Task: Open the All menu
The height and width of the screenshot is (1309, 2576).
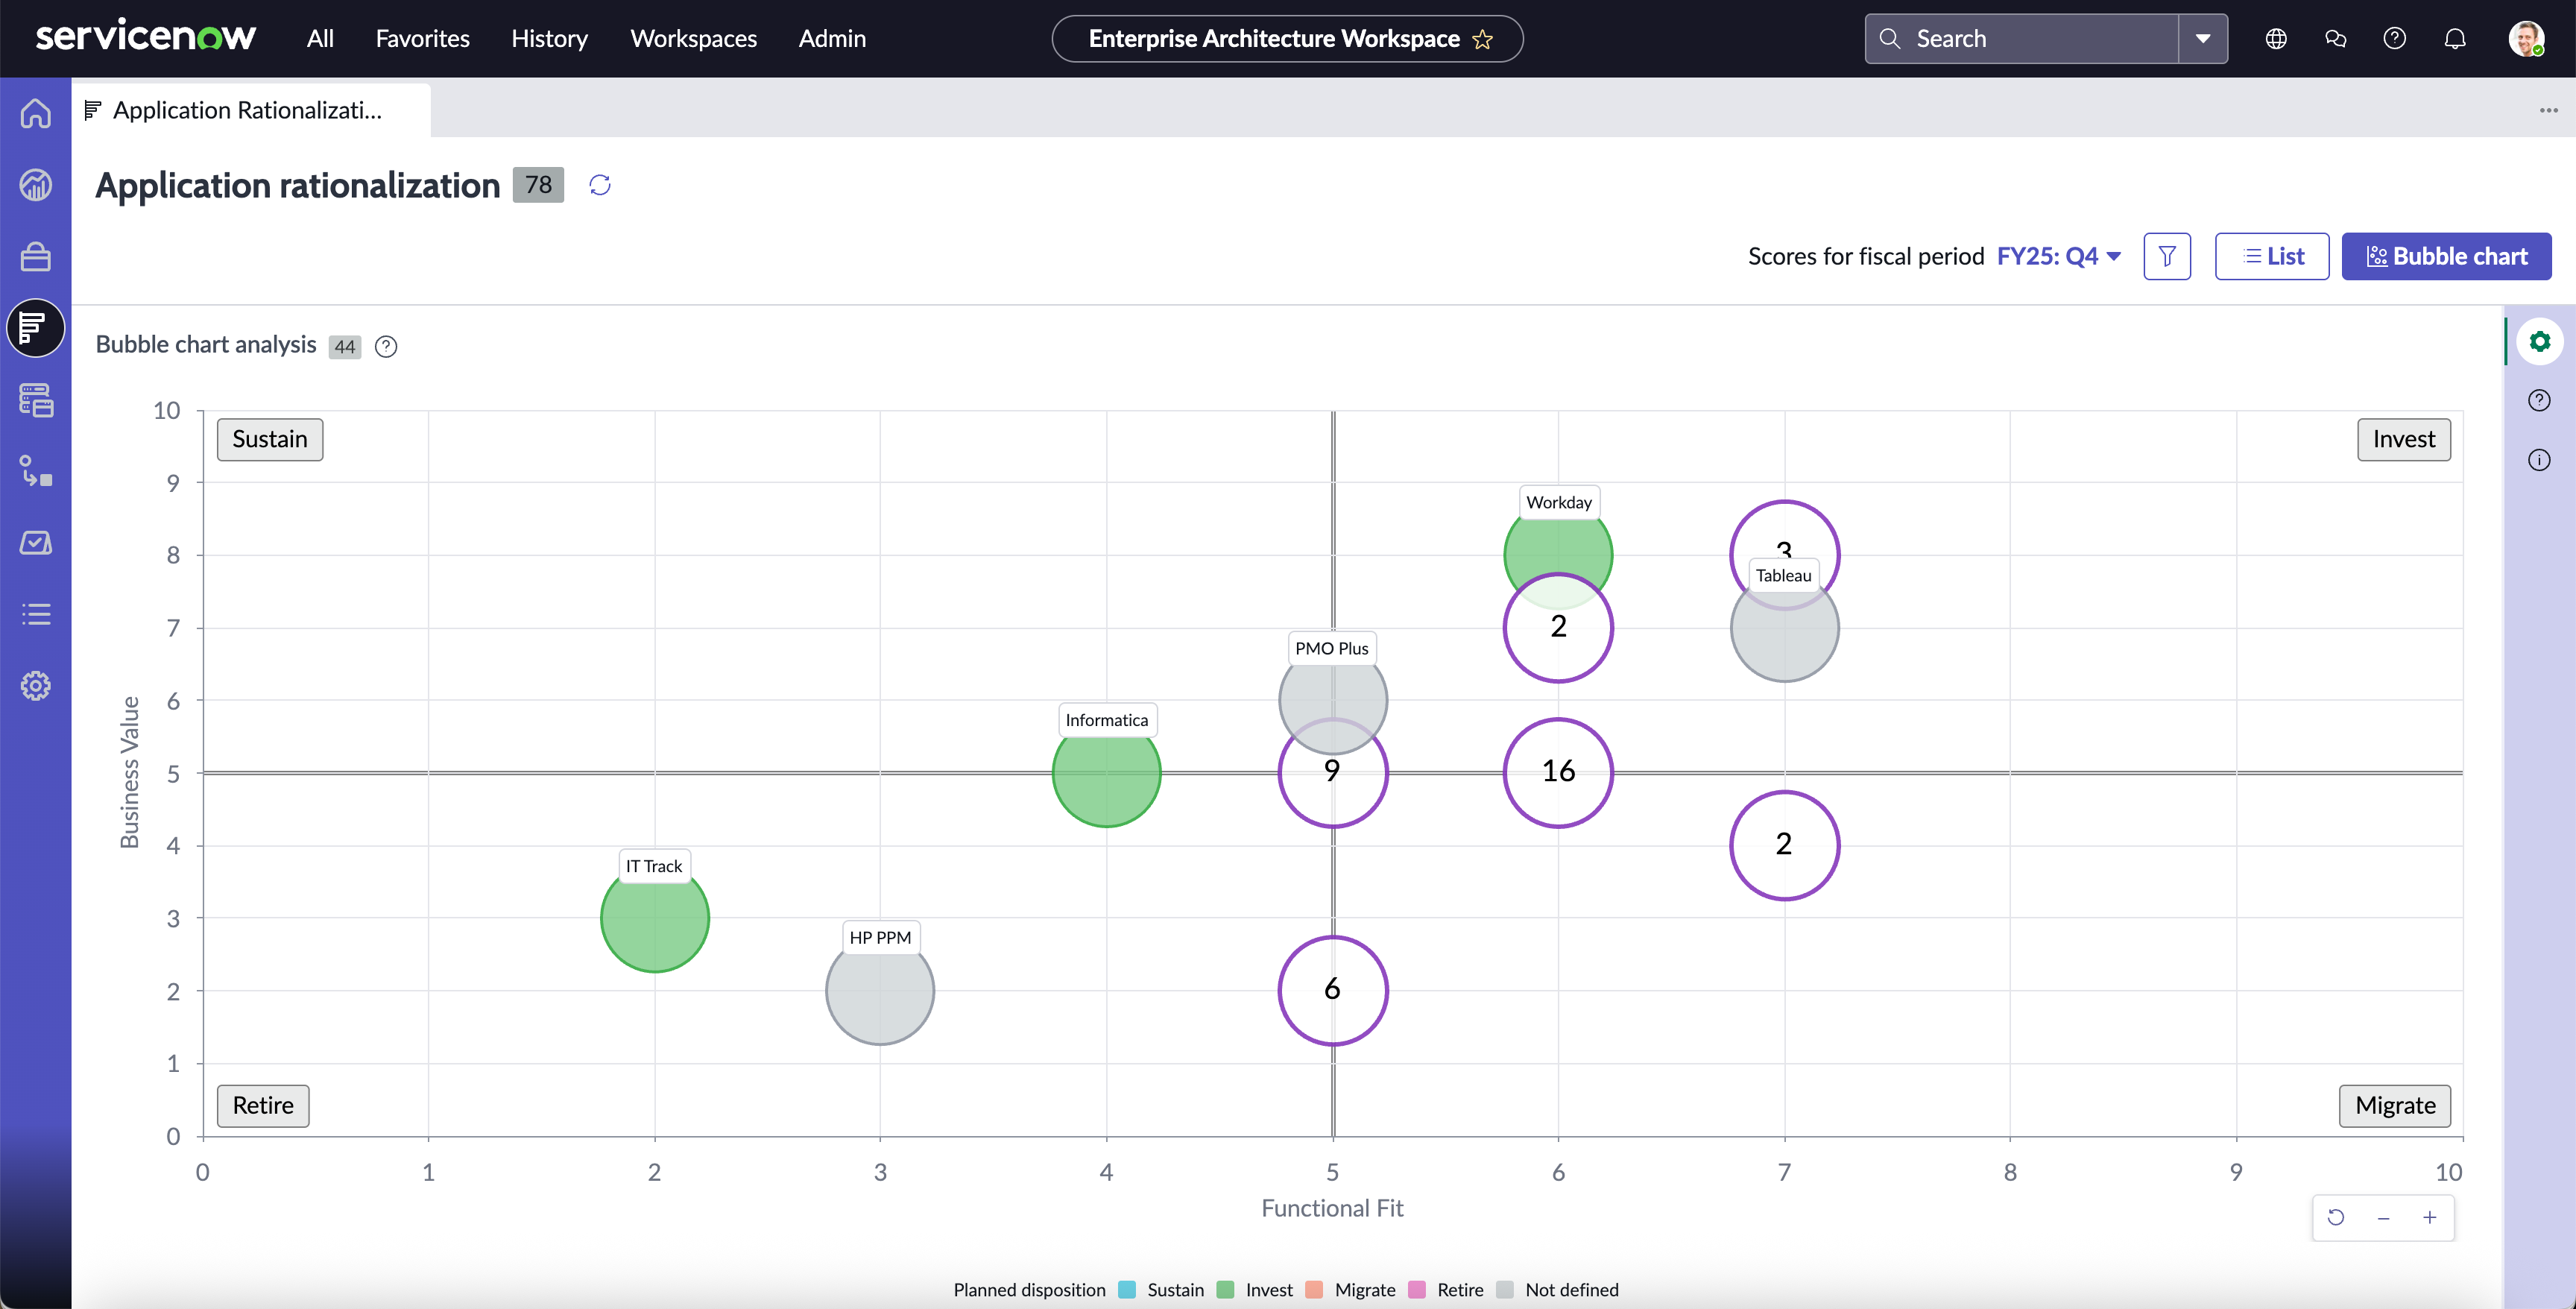Action: (320, 39)
